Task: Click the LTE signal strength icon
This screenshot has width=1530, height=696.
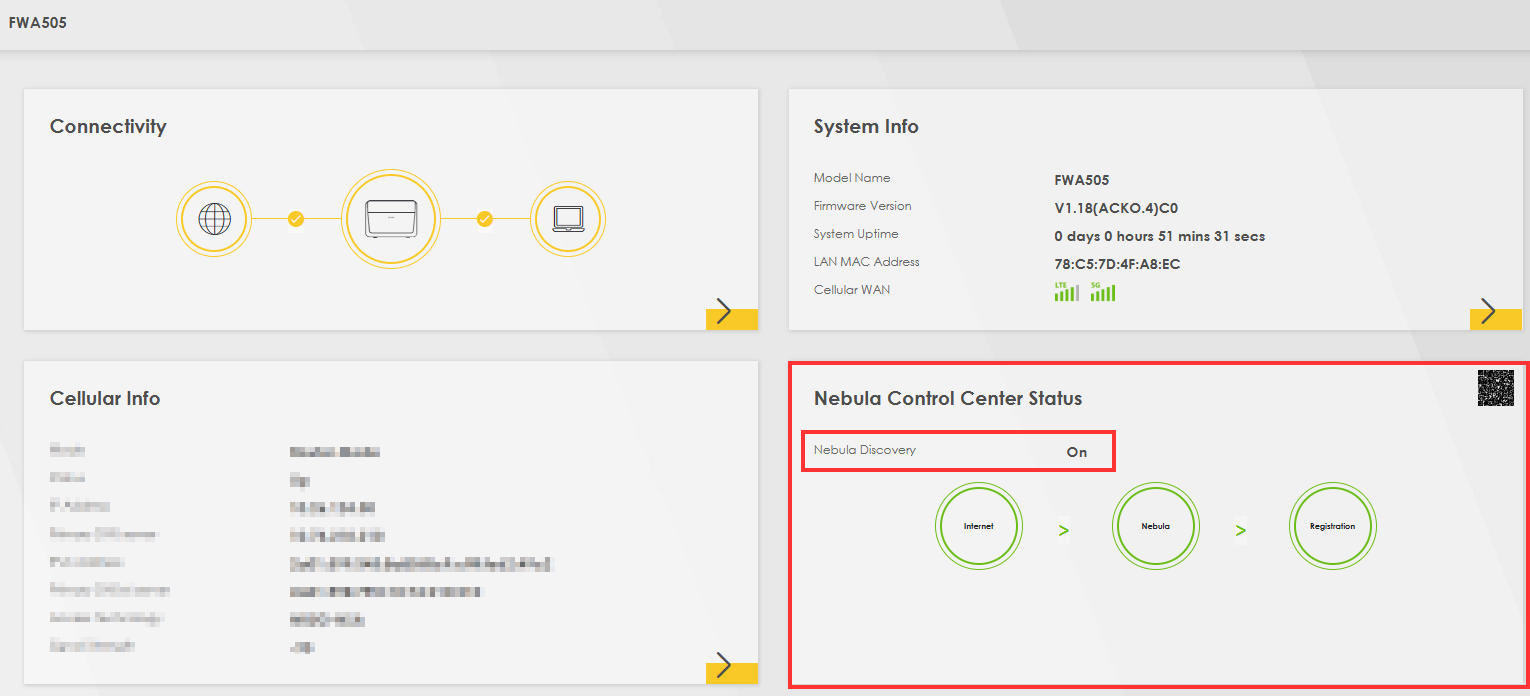Action: pos(1067,291)
